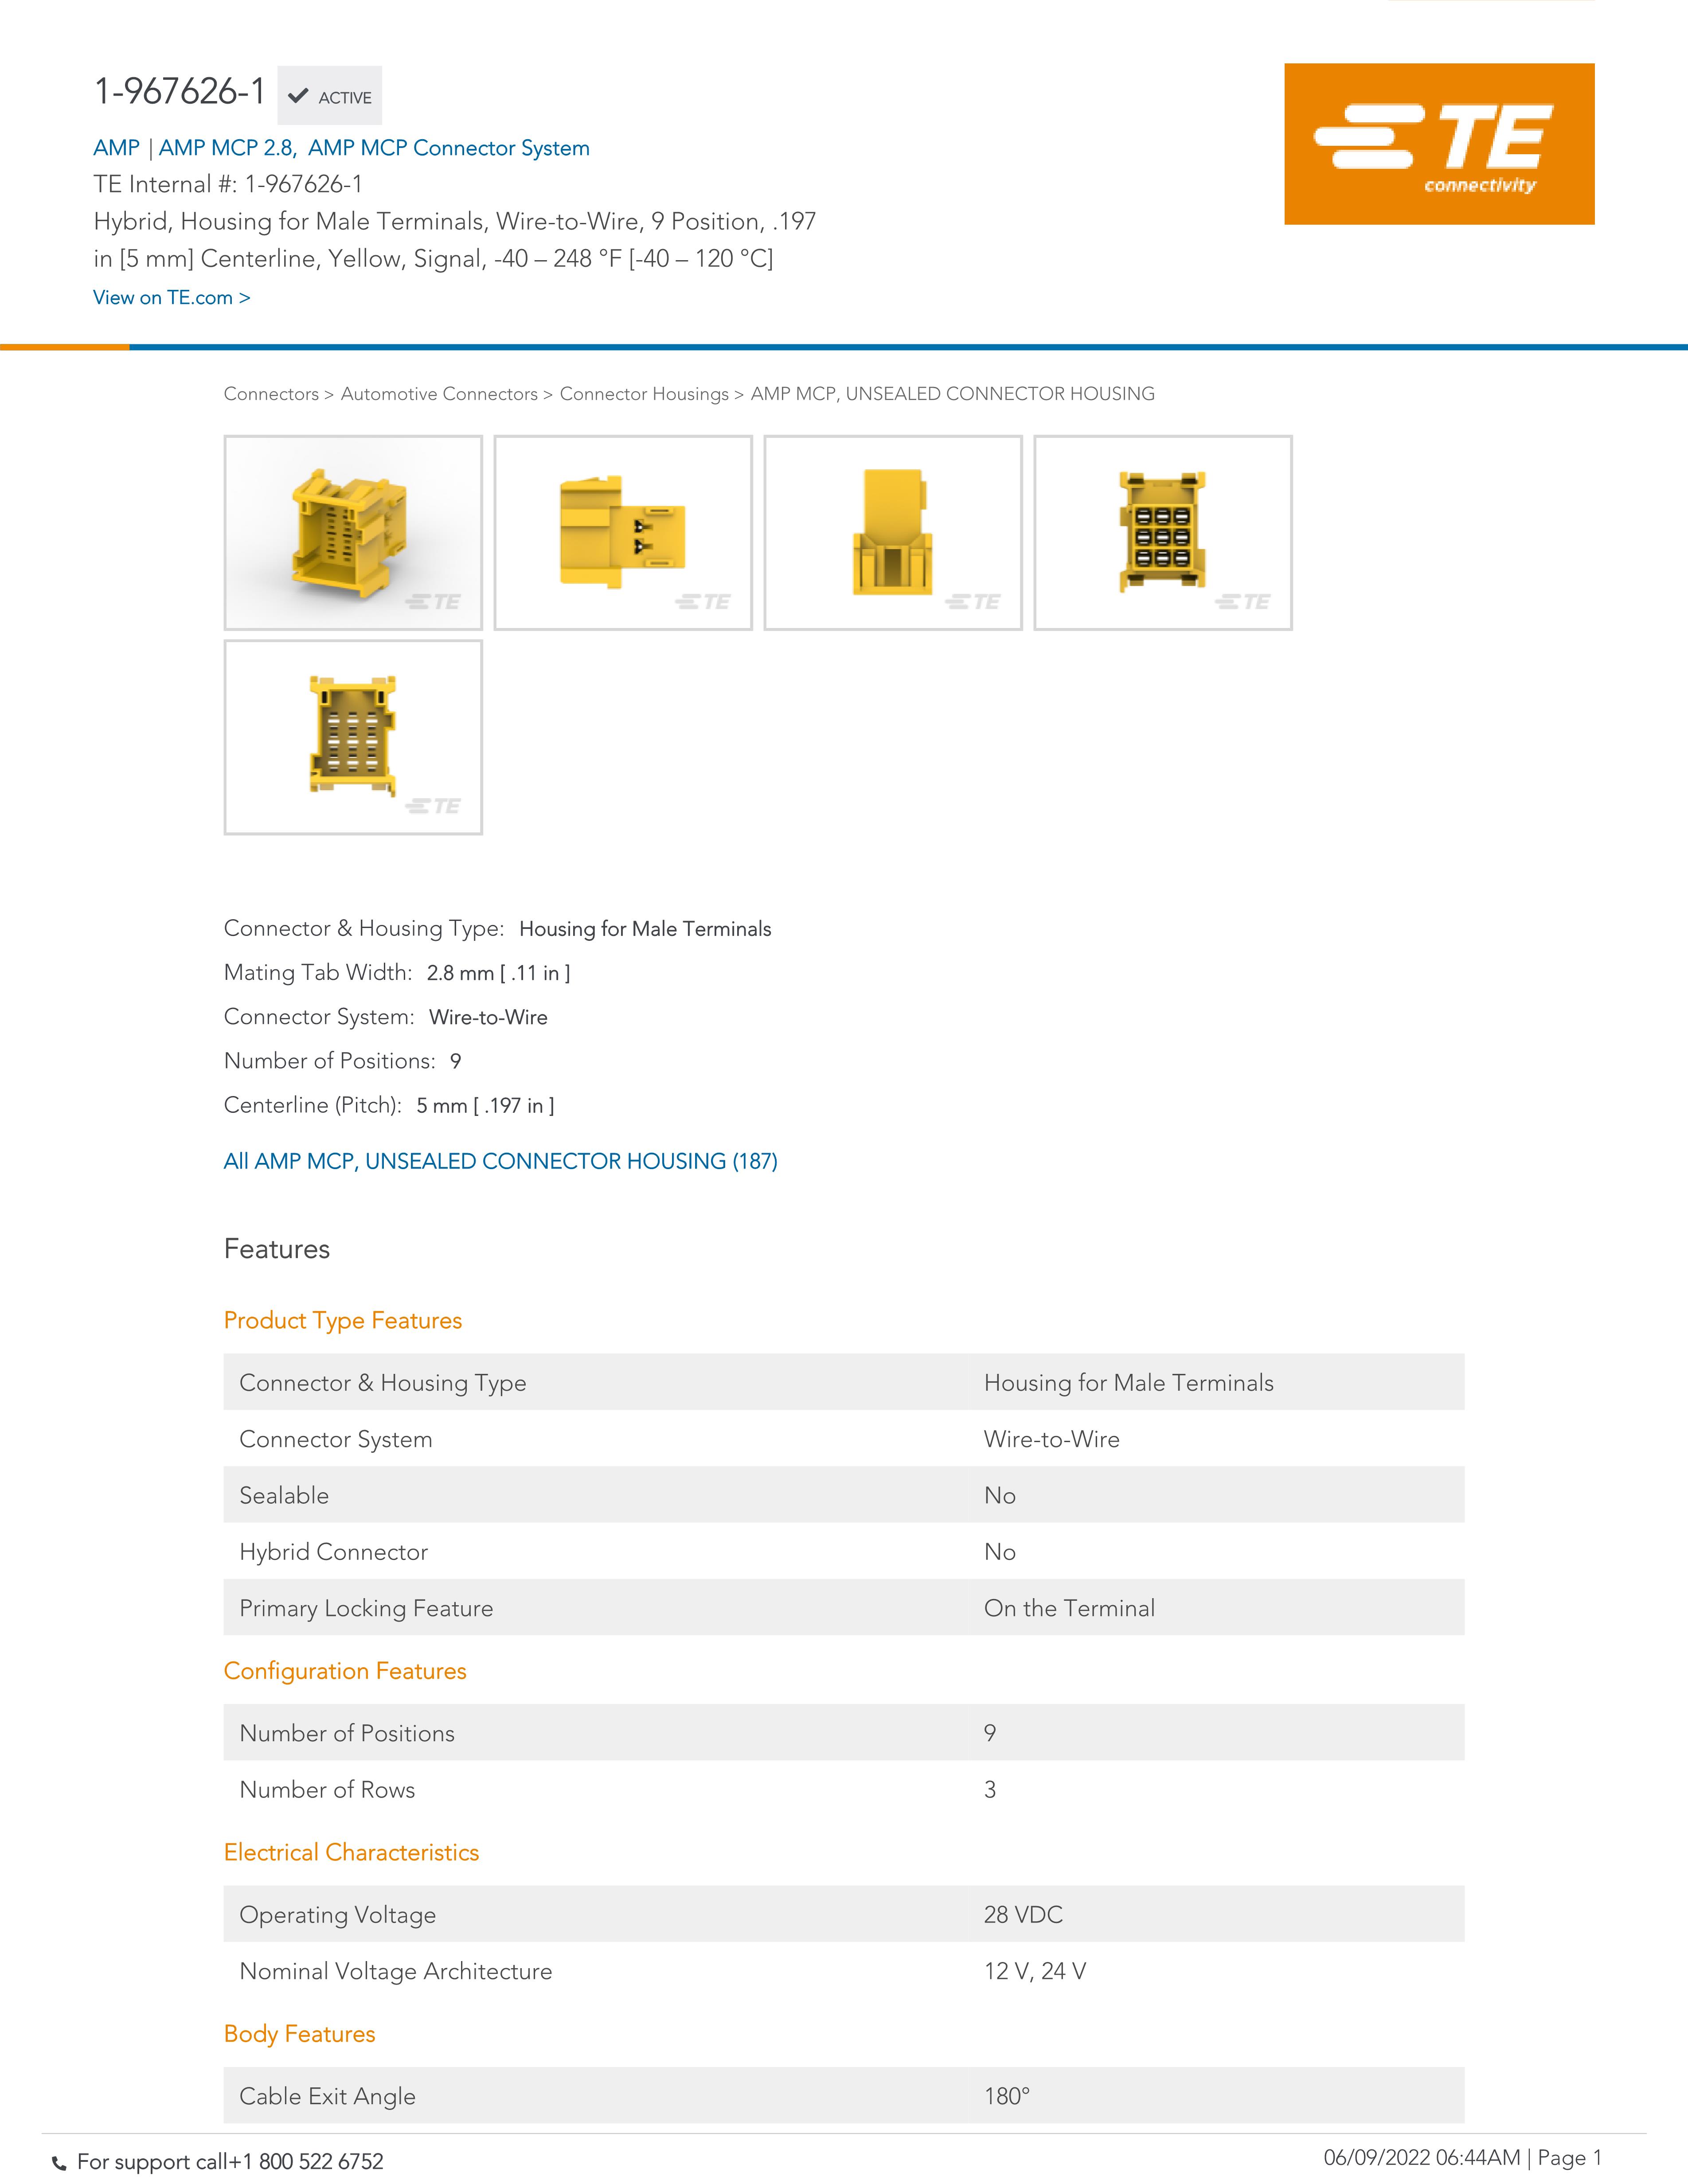Open the AMP MCP 2.8 link
The image size is (1688, 2184).
(x=226, y=148)
